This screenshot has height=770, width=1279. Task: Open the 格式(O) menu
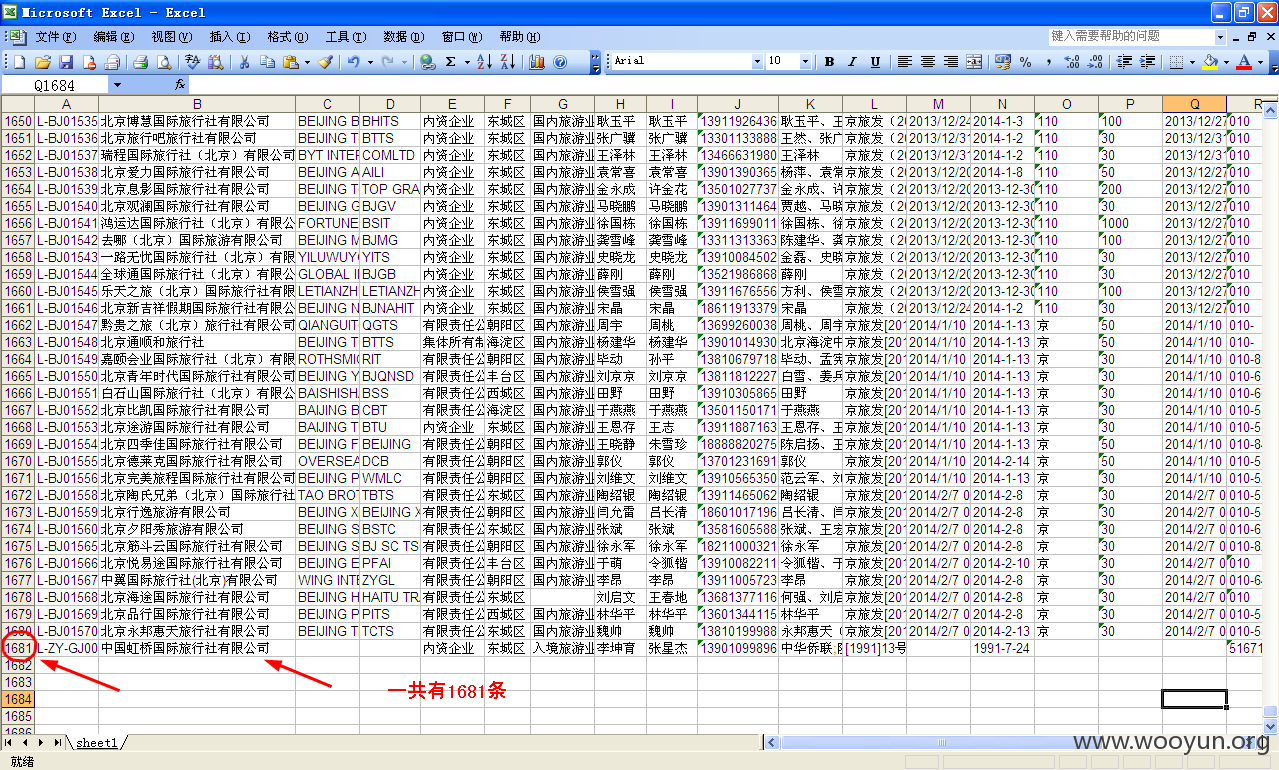click(x=287, y=37)
